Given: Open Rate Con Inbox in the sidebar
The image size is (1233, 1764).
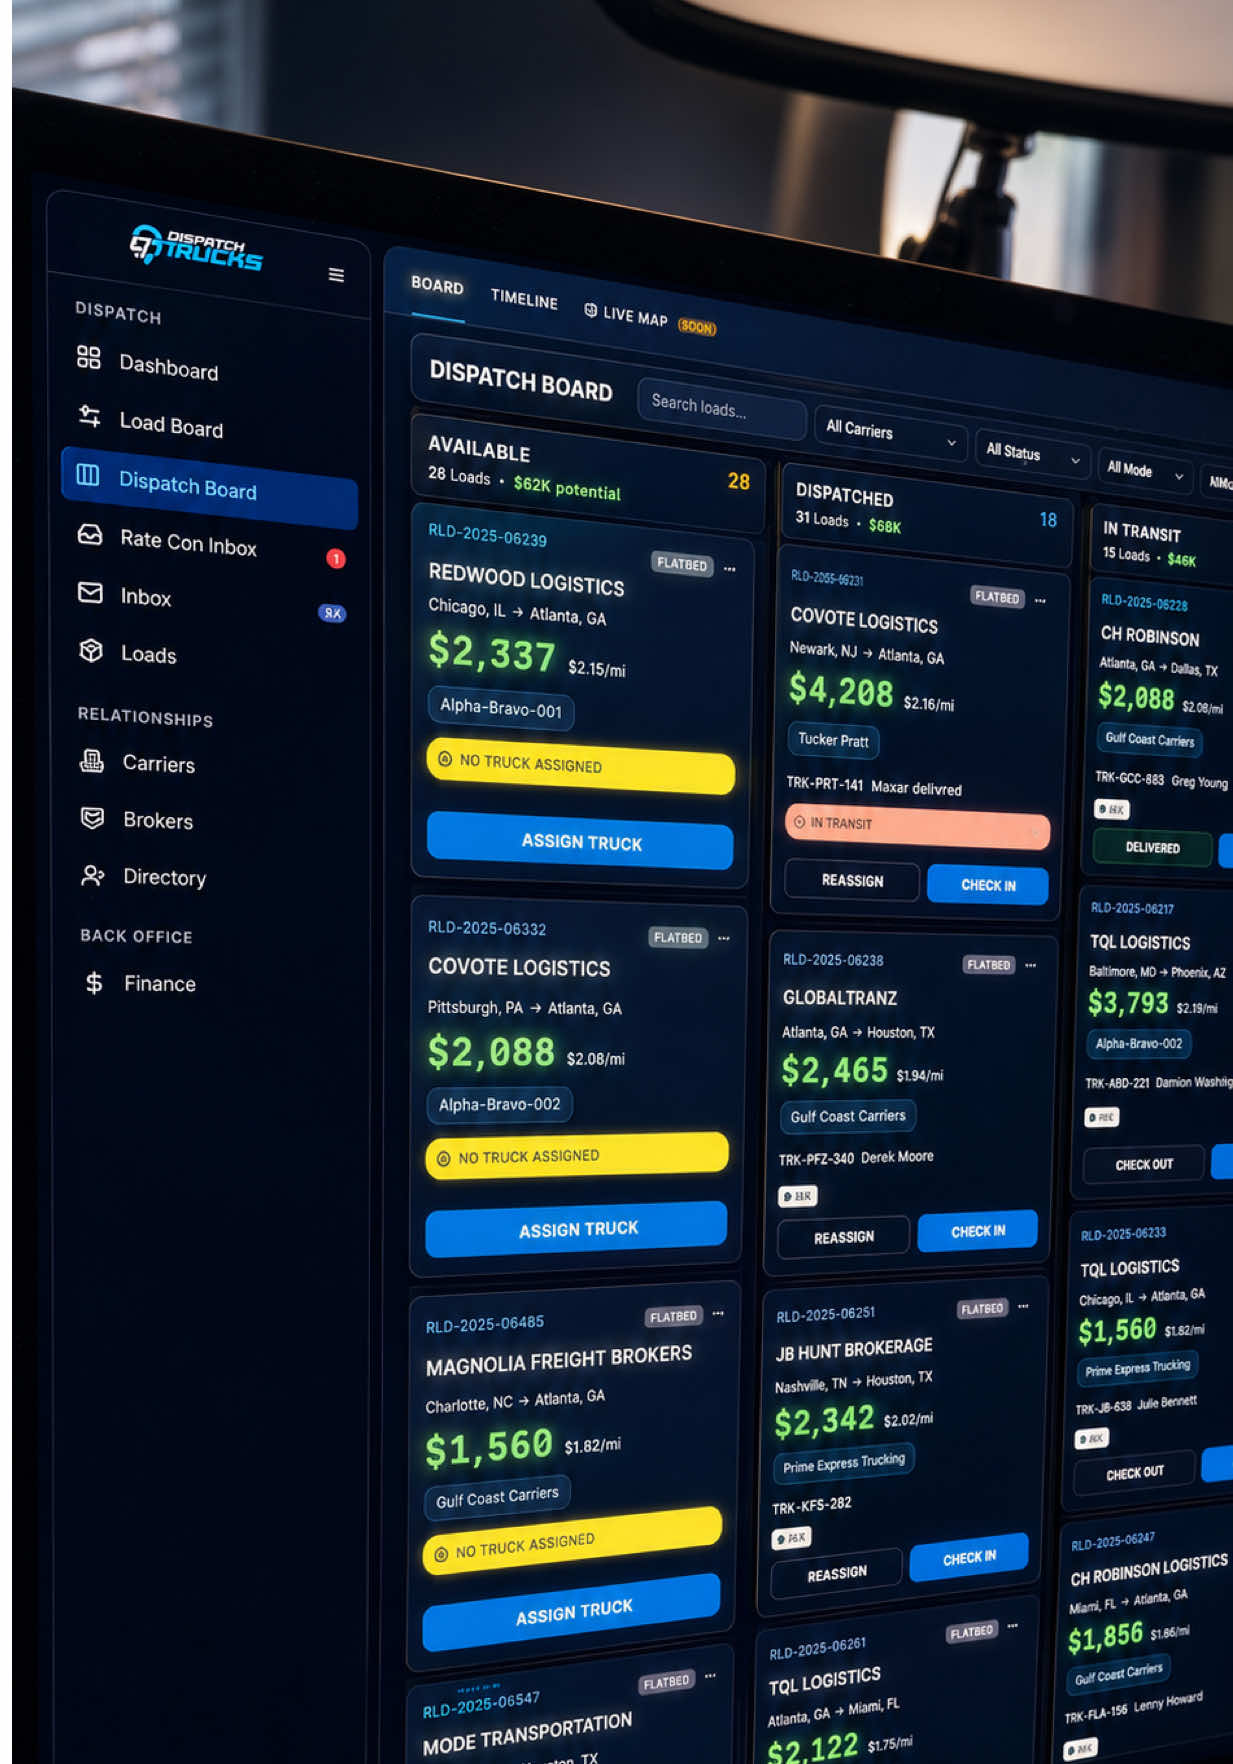Looking at the screenshot, I should click(188, 542).
